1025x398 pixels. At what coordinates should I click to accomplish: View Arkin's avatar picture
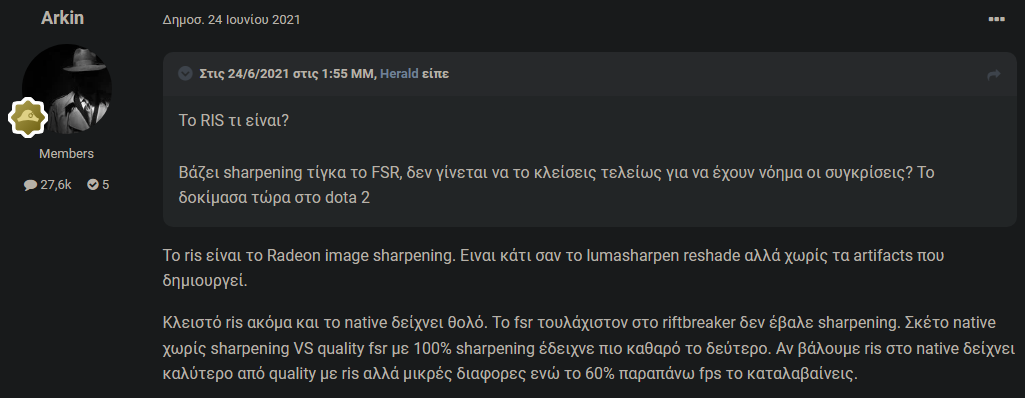tap(67, 88)
